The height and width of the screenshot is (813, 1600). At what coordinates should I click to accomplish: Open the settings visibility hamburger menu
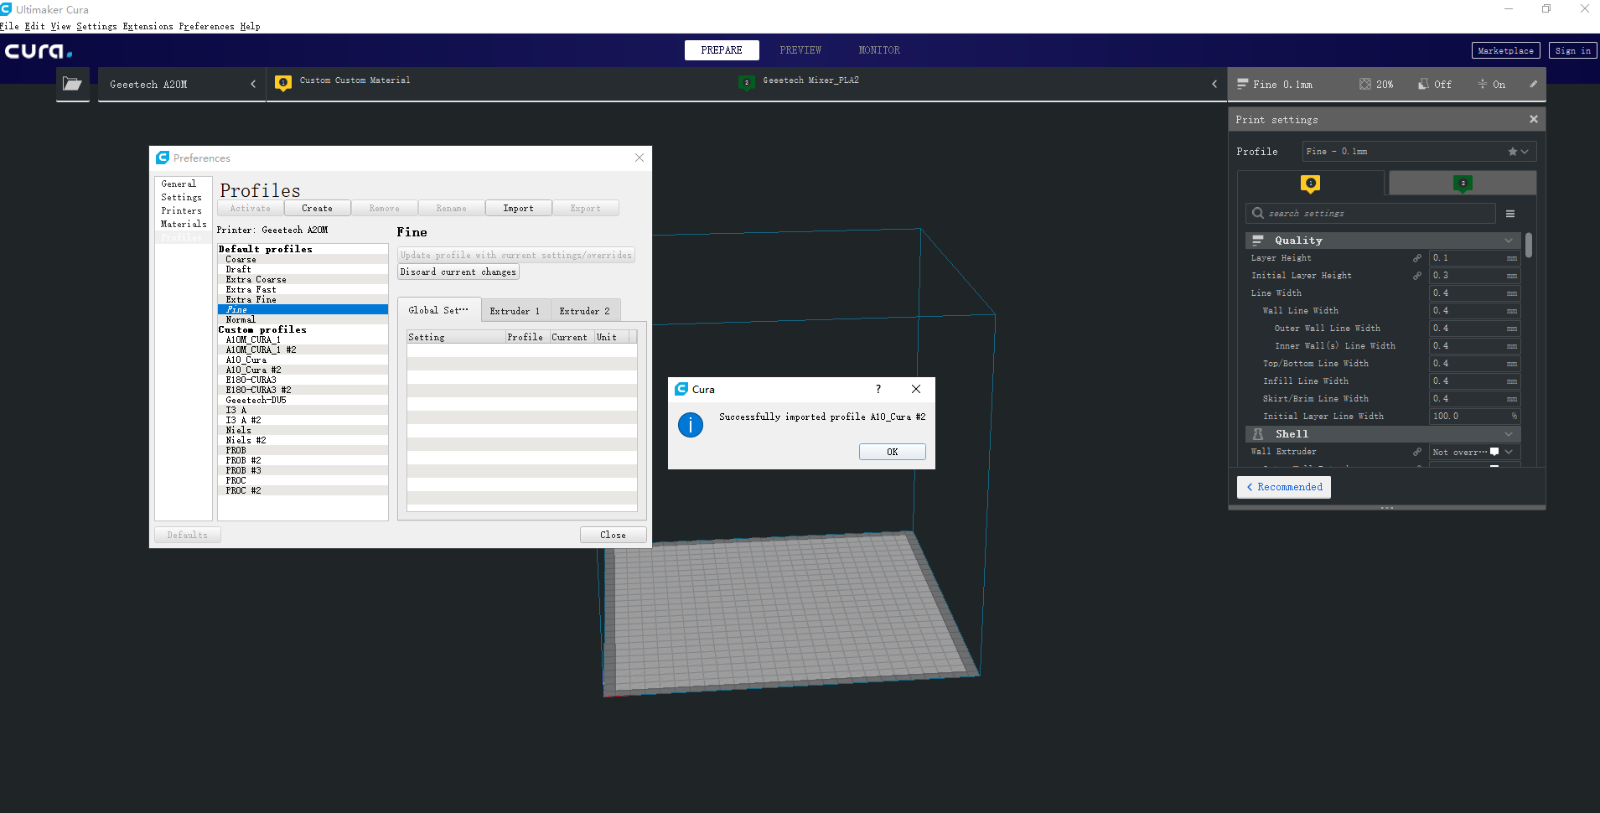[1510, 213]
